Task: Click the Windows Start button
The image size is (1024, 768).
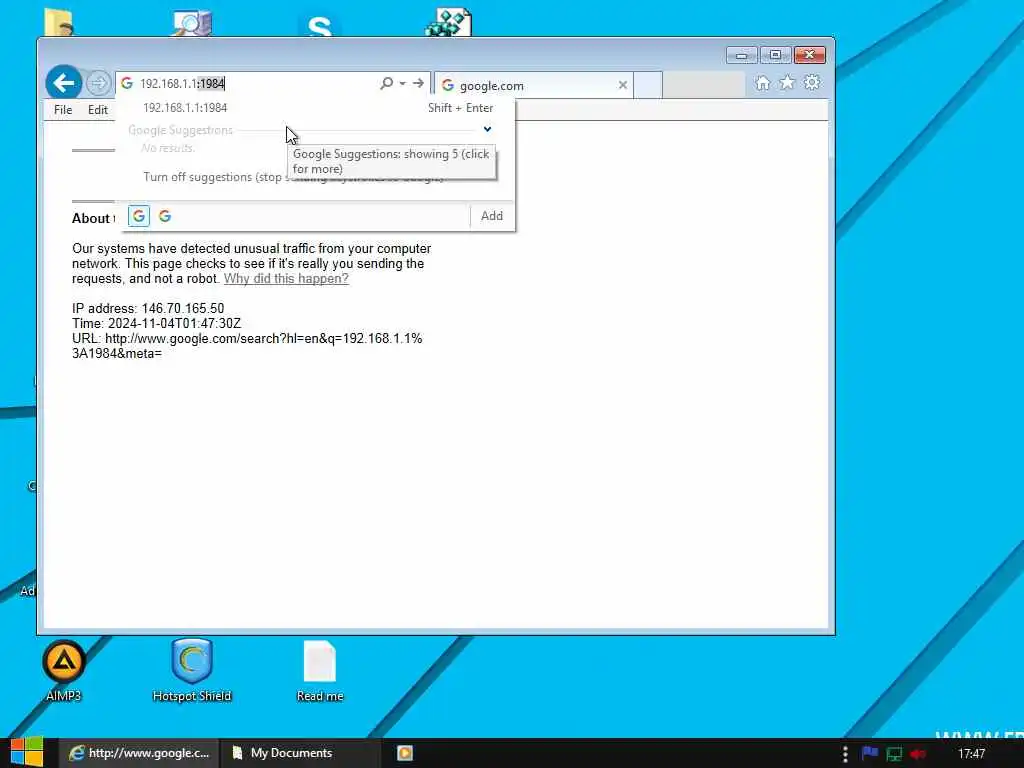Action: click(x=26, y=752)
